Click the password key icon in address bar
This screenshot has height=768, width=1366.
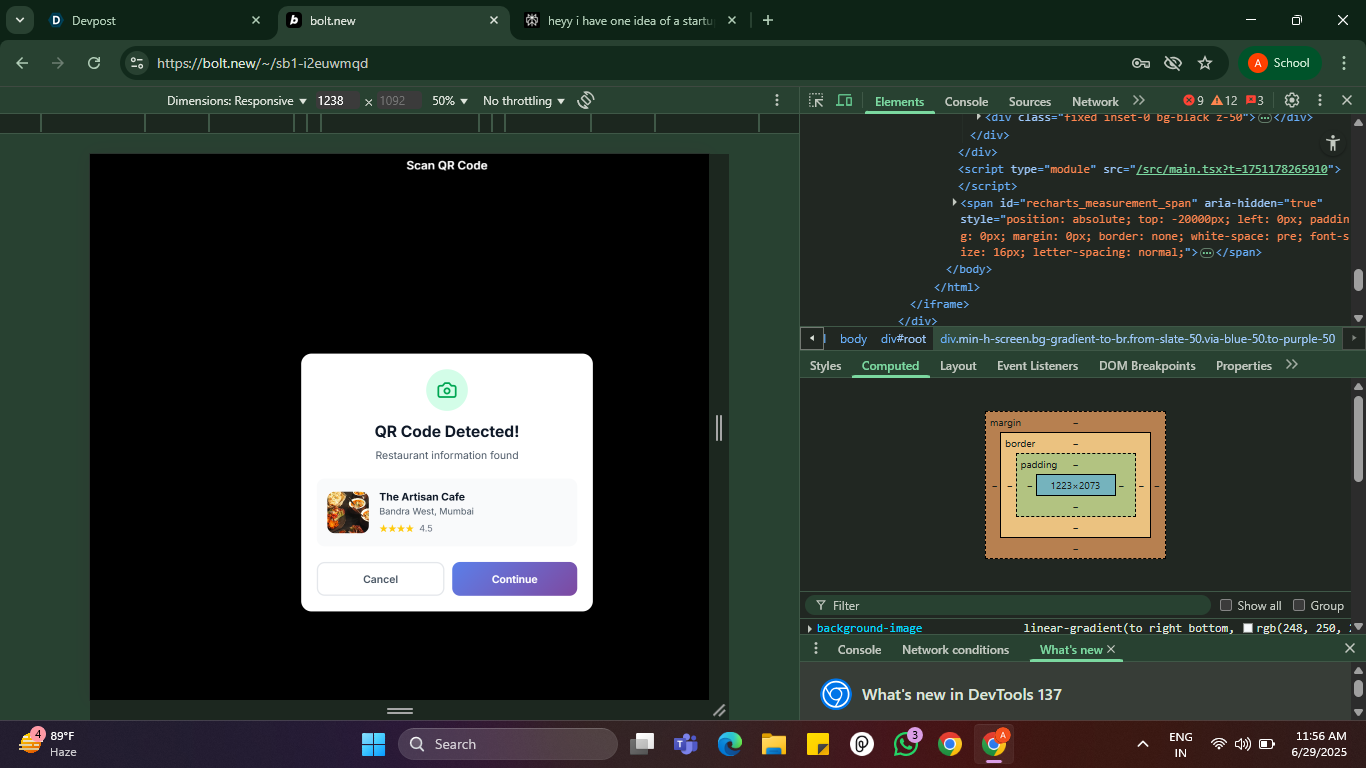pos(1140,63)
